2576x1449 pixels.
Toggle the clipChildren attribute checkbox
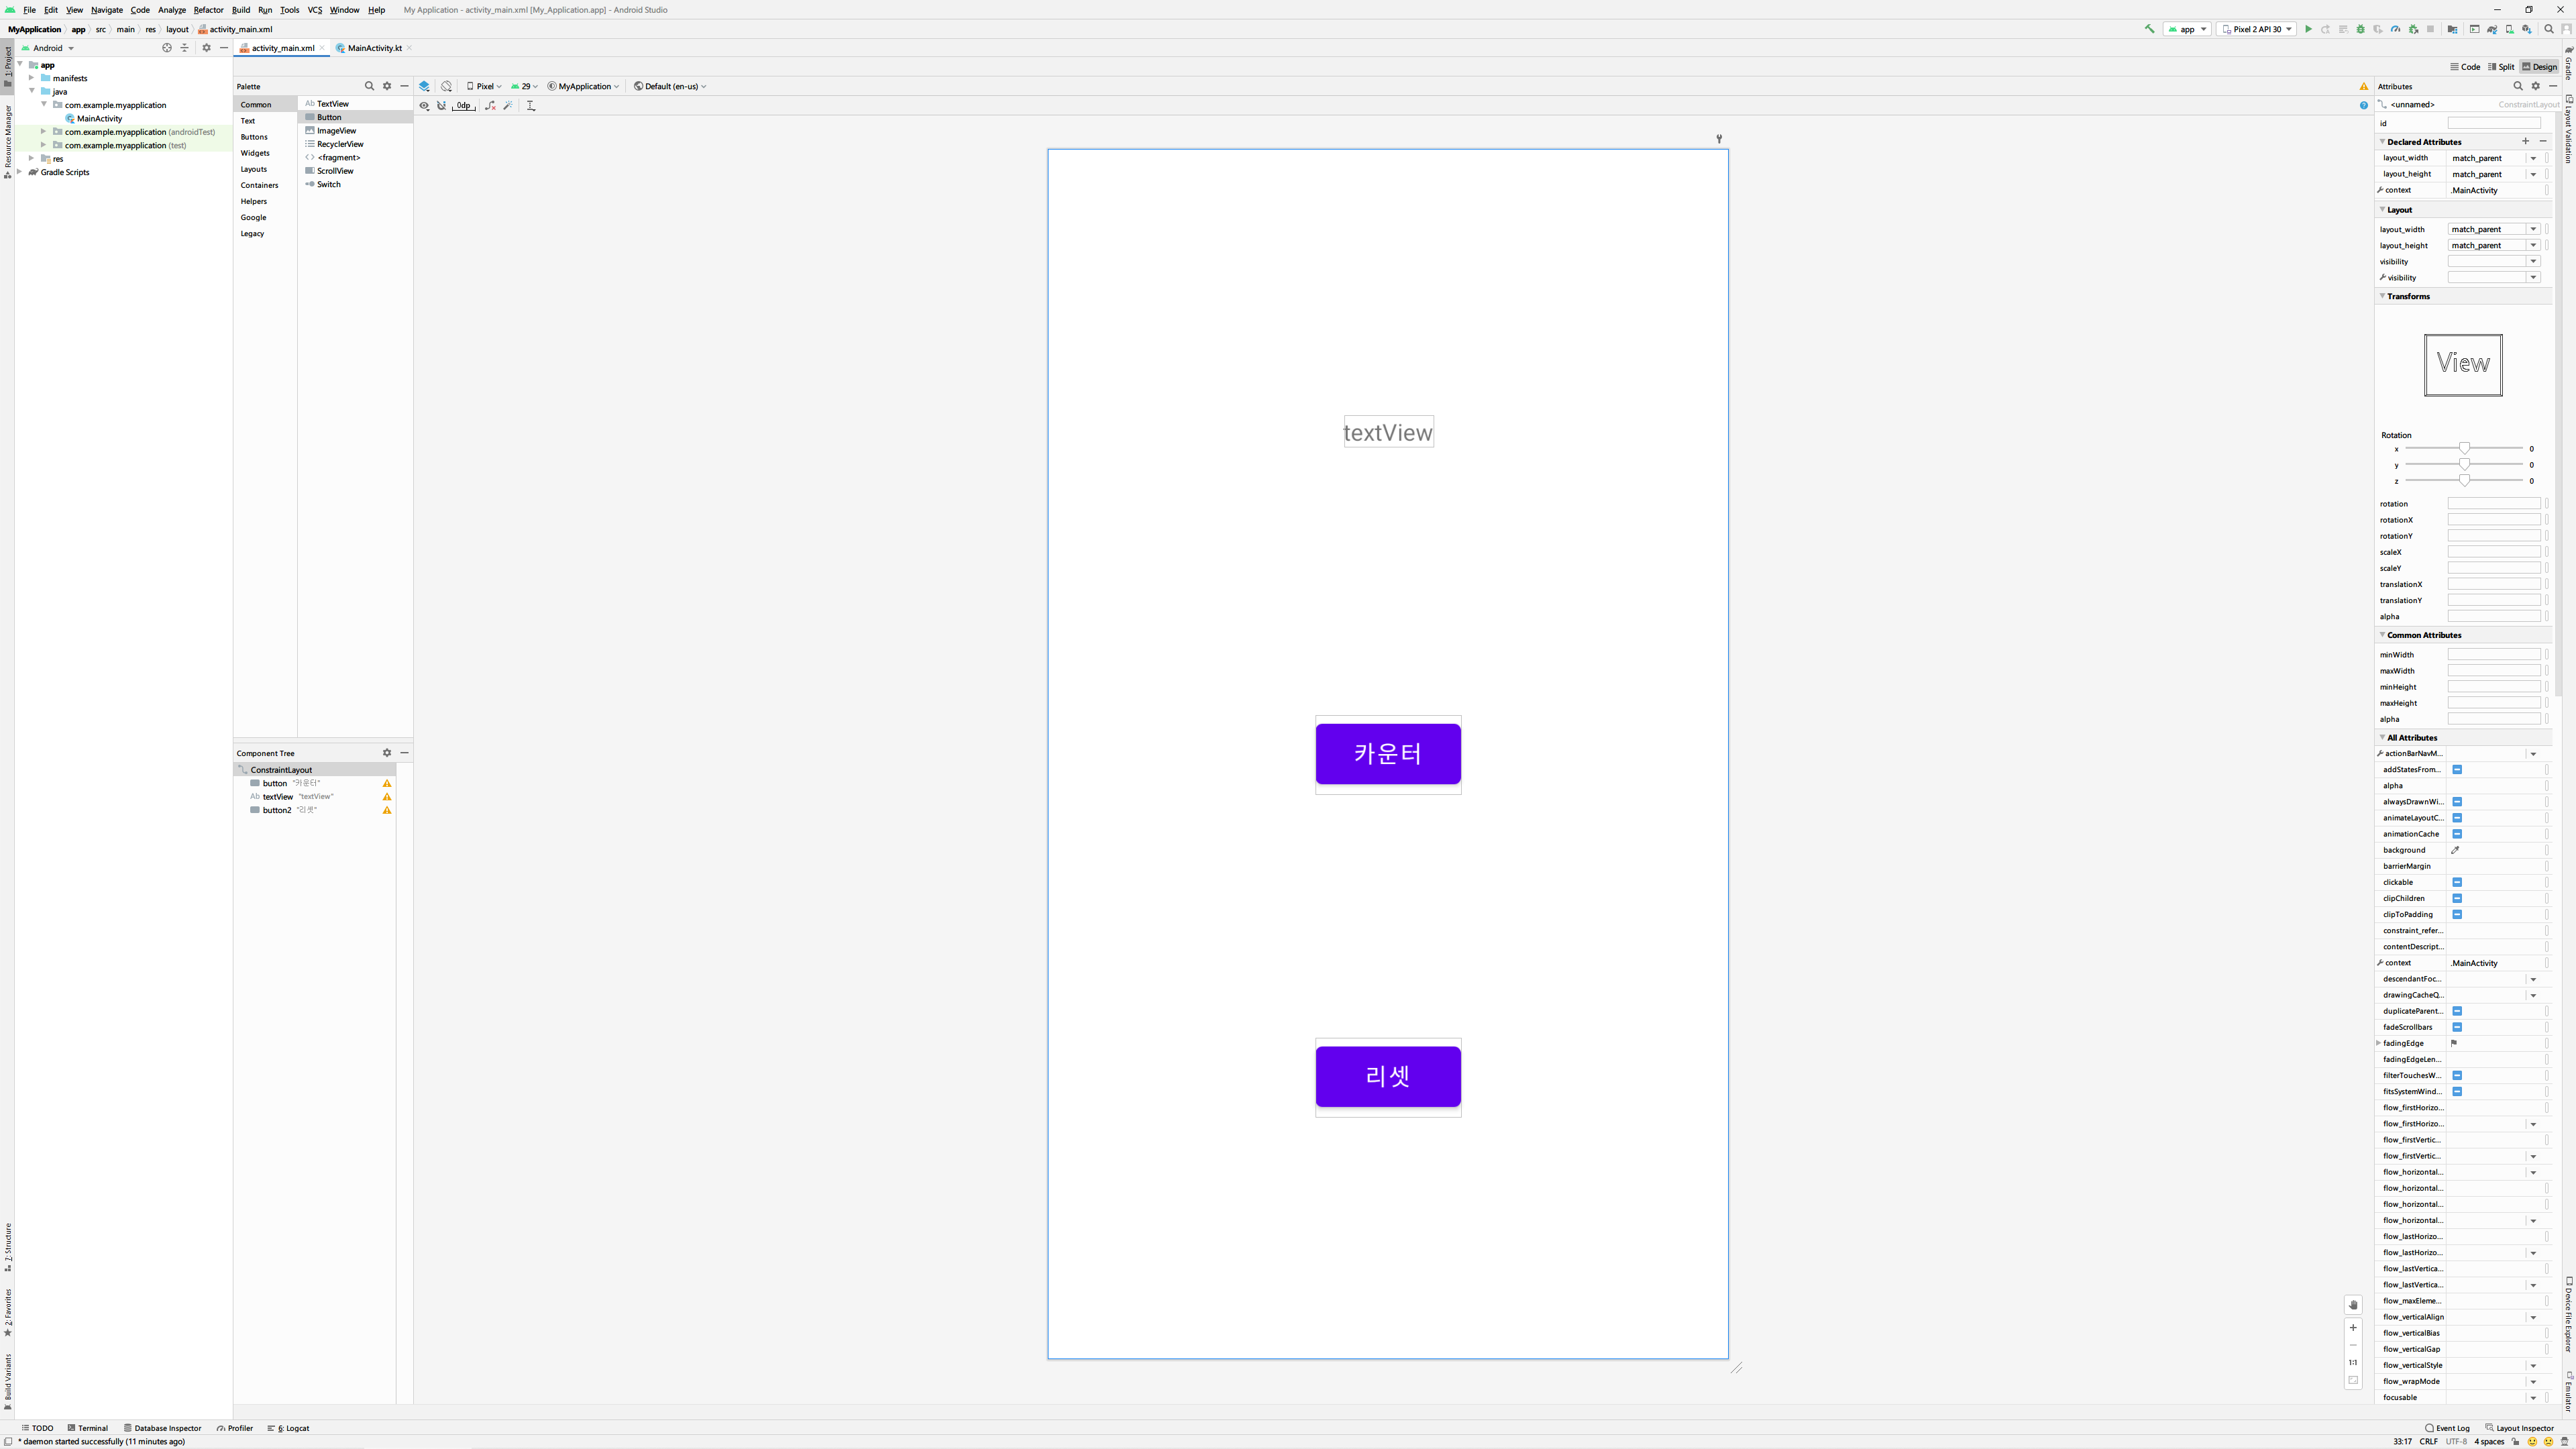tap(2457, 898)
